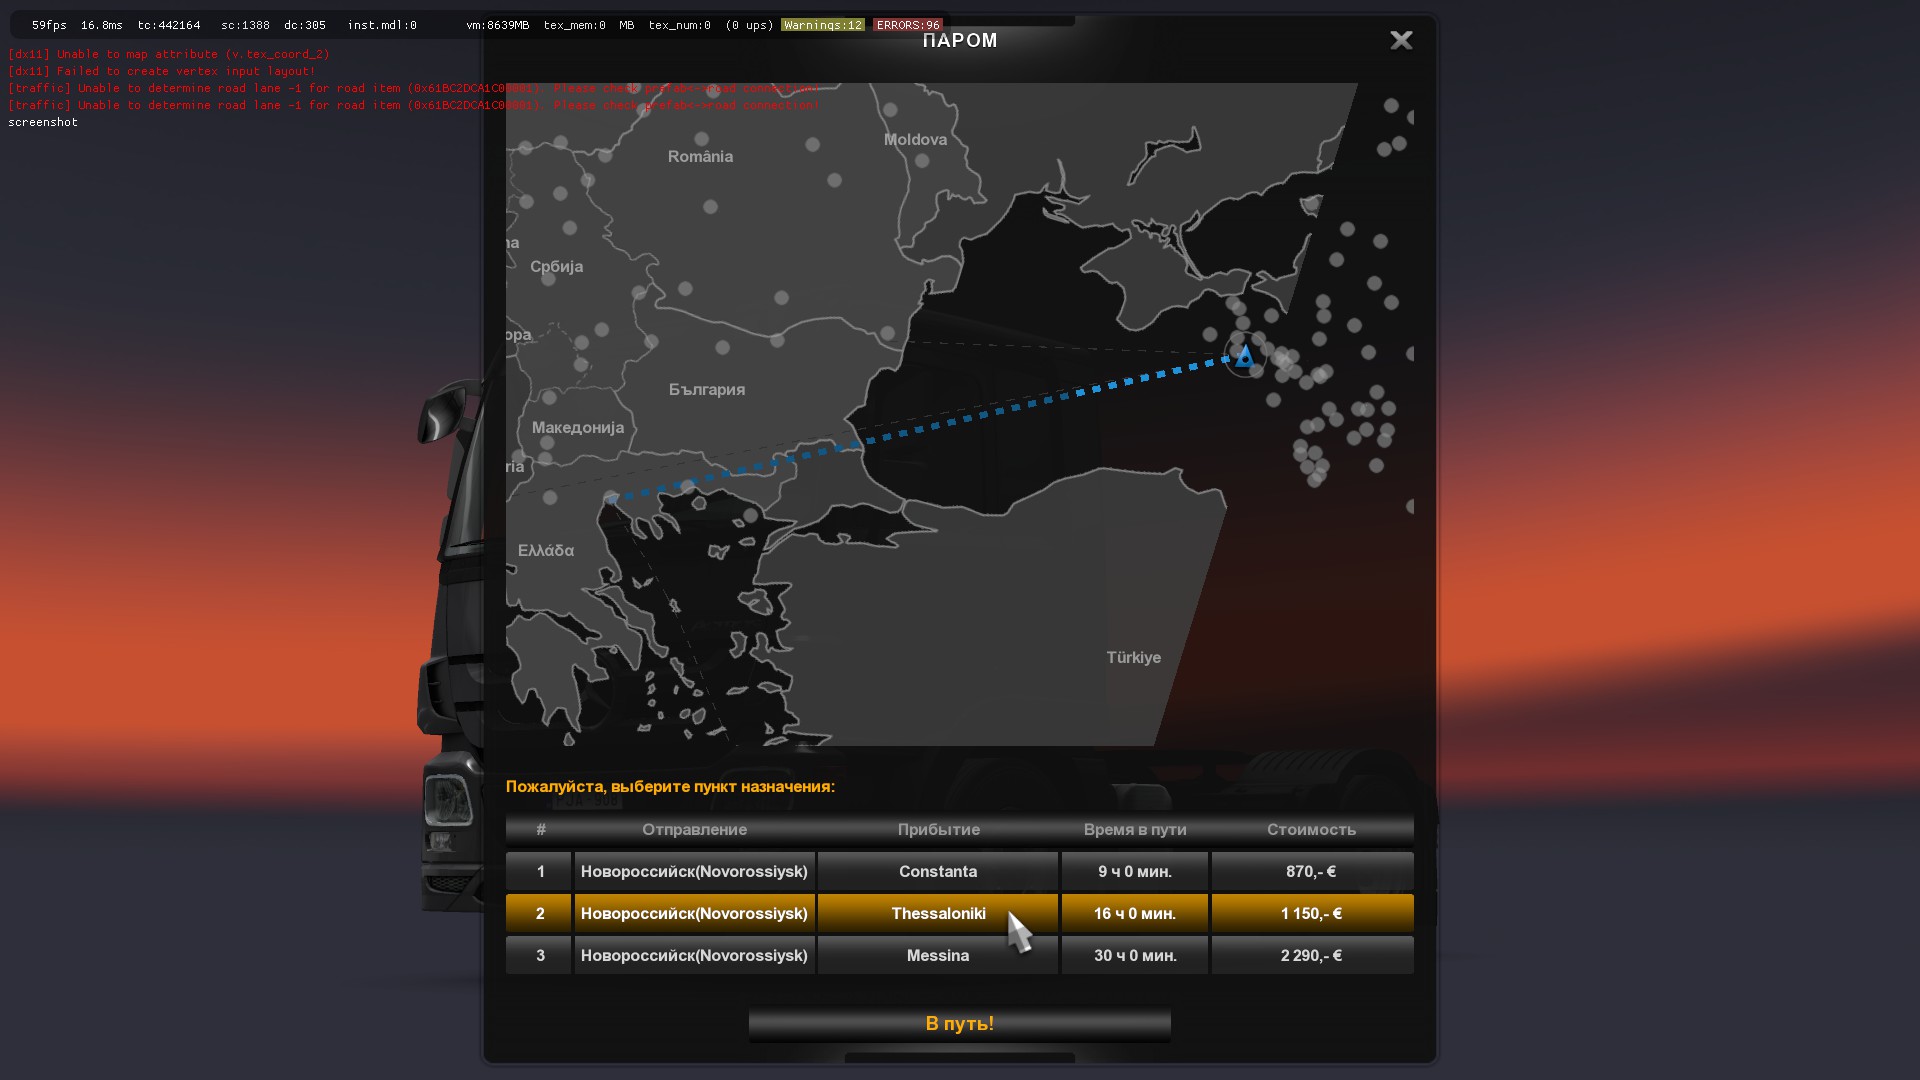1920x1080 pixels.
Task: Click the 'Македонија' map label
Action: pos(578,427)
